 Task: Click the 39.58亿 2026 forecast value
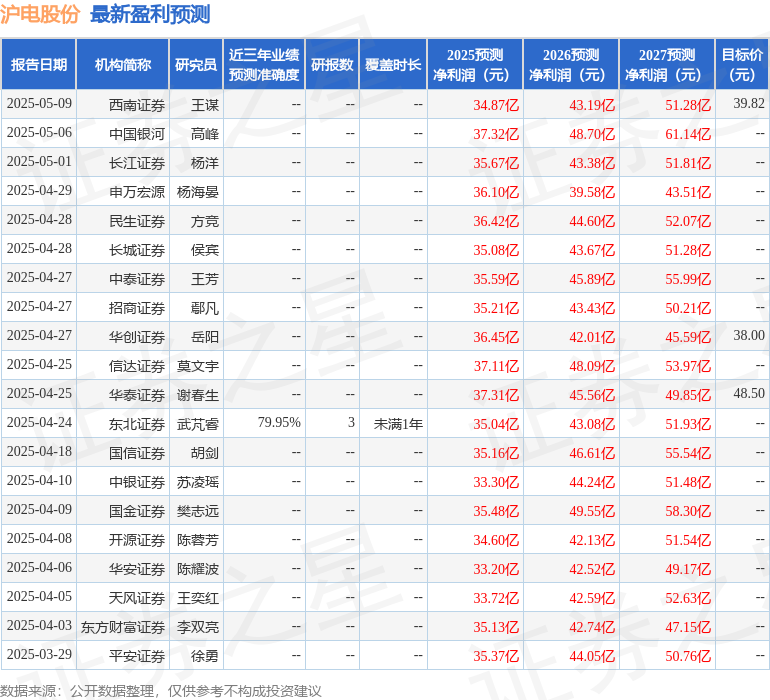[x=592, y=192]
